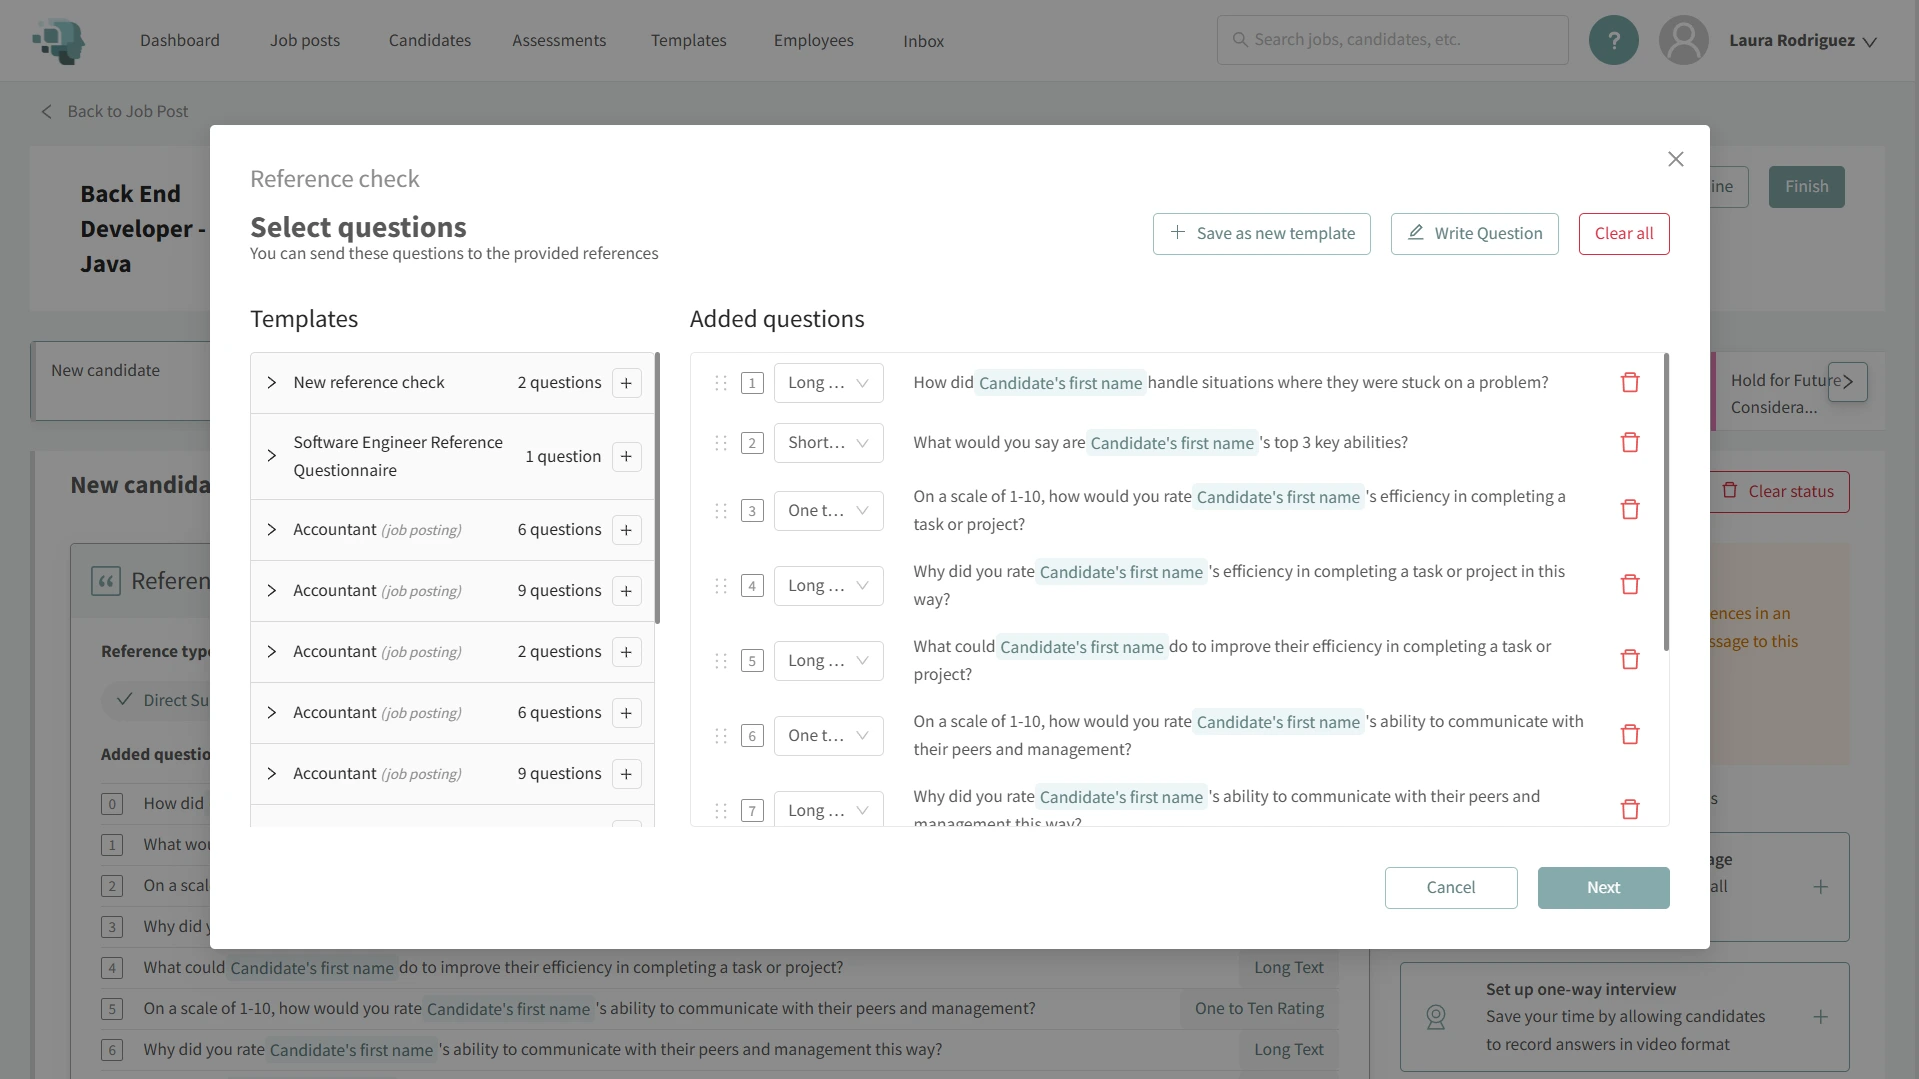Click the search jobs and candidates field
This screenshot has width=1919, height=1079.
click(1392, 40)
